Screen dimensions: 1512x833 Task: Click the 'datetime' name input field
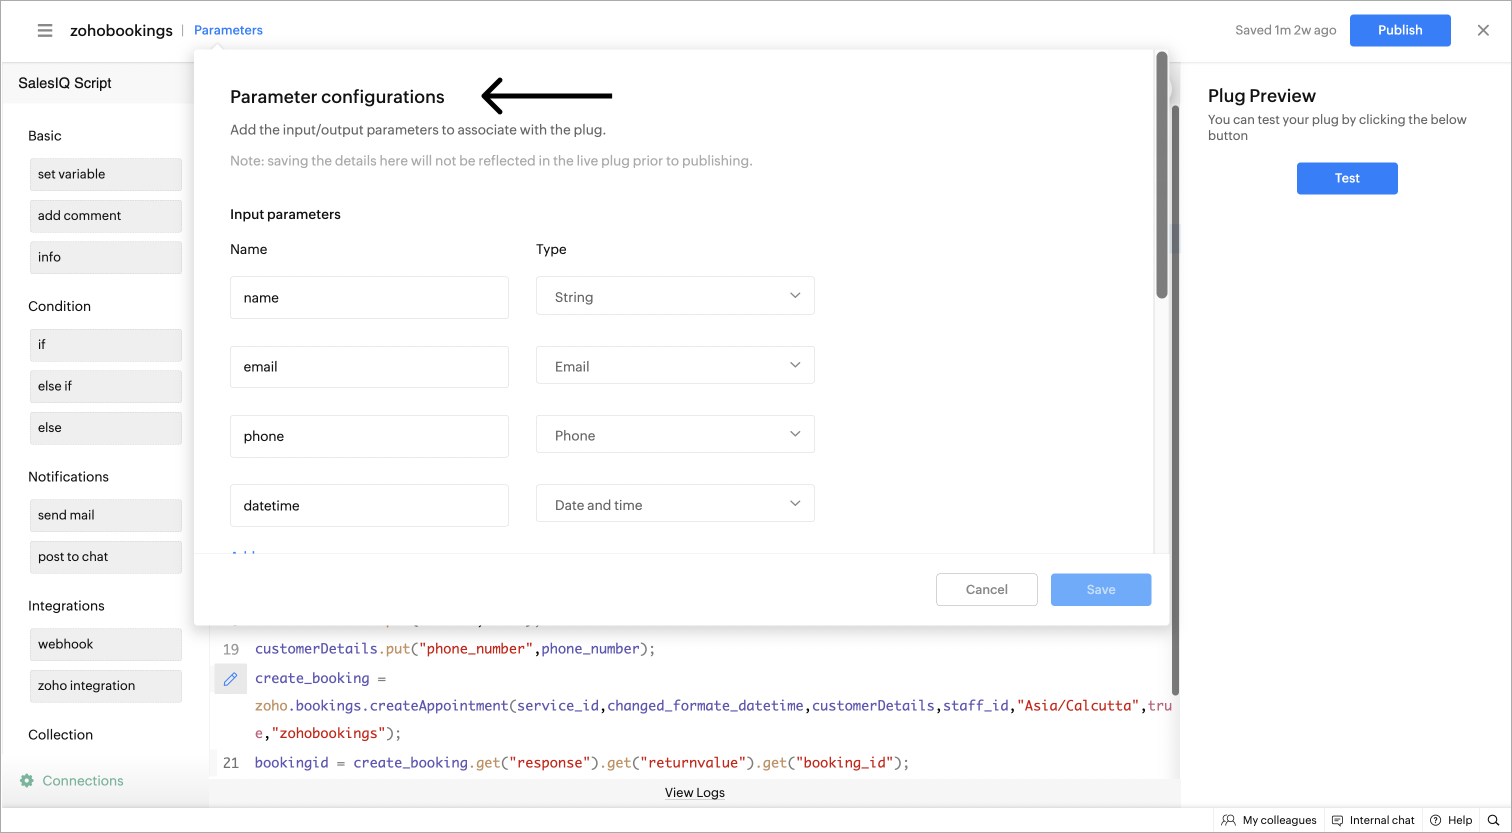369,506
